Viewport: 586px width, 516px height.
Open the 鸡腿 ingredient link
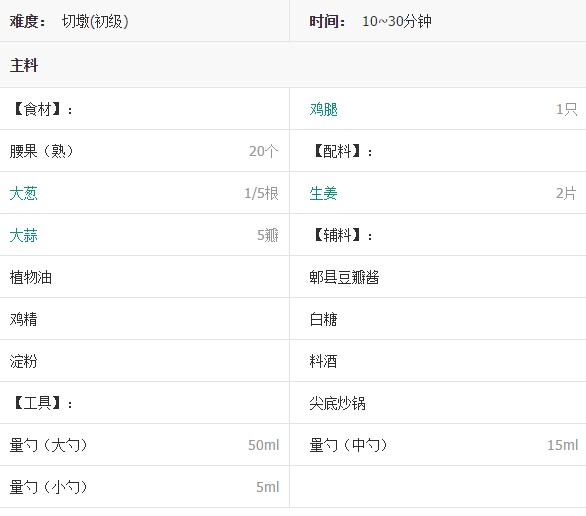point(323,109)
